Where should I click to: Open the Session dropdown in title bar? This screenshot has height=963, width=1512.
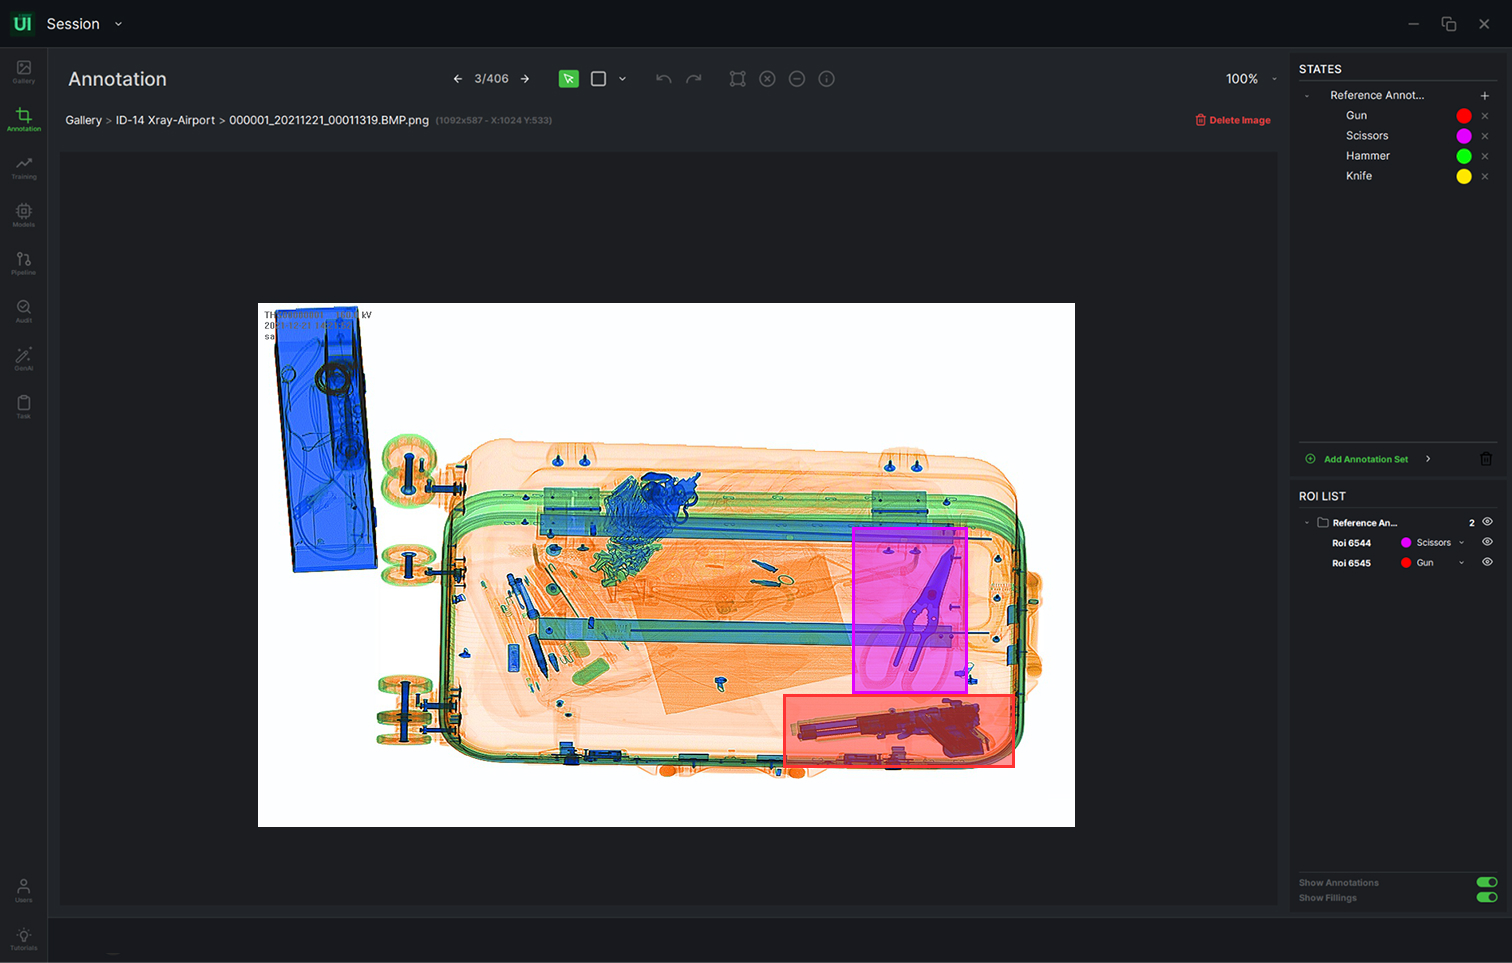(x=118, y=24)
